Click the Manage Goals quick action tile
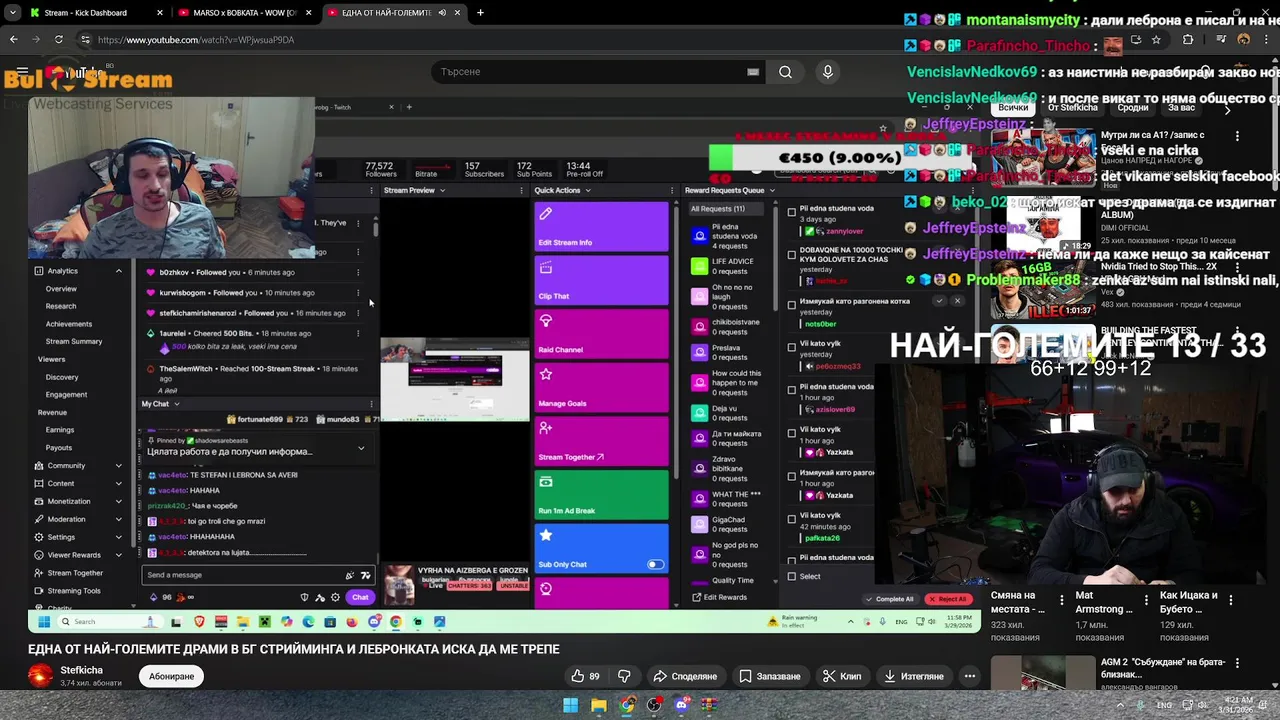The height and width of the screenshot is (720, 1280). (x=601, y=388)
